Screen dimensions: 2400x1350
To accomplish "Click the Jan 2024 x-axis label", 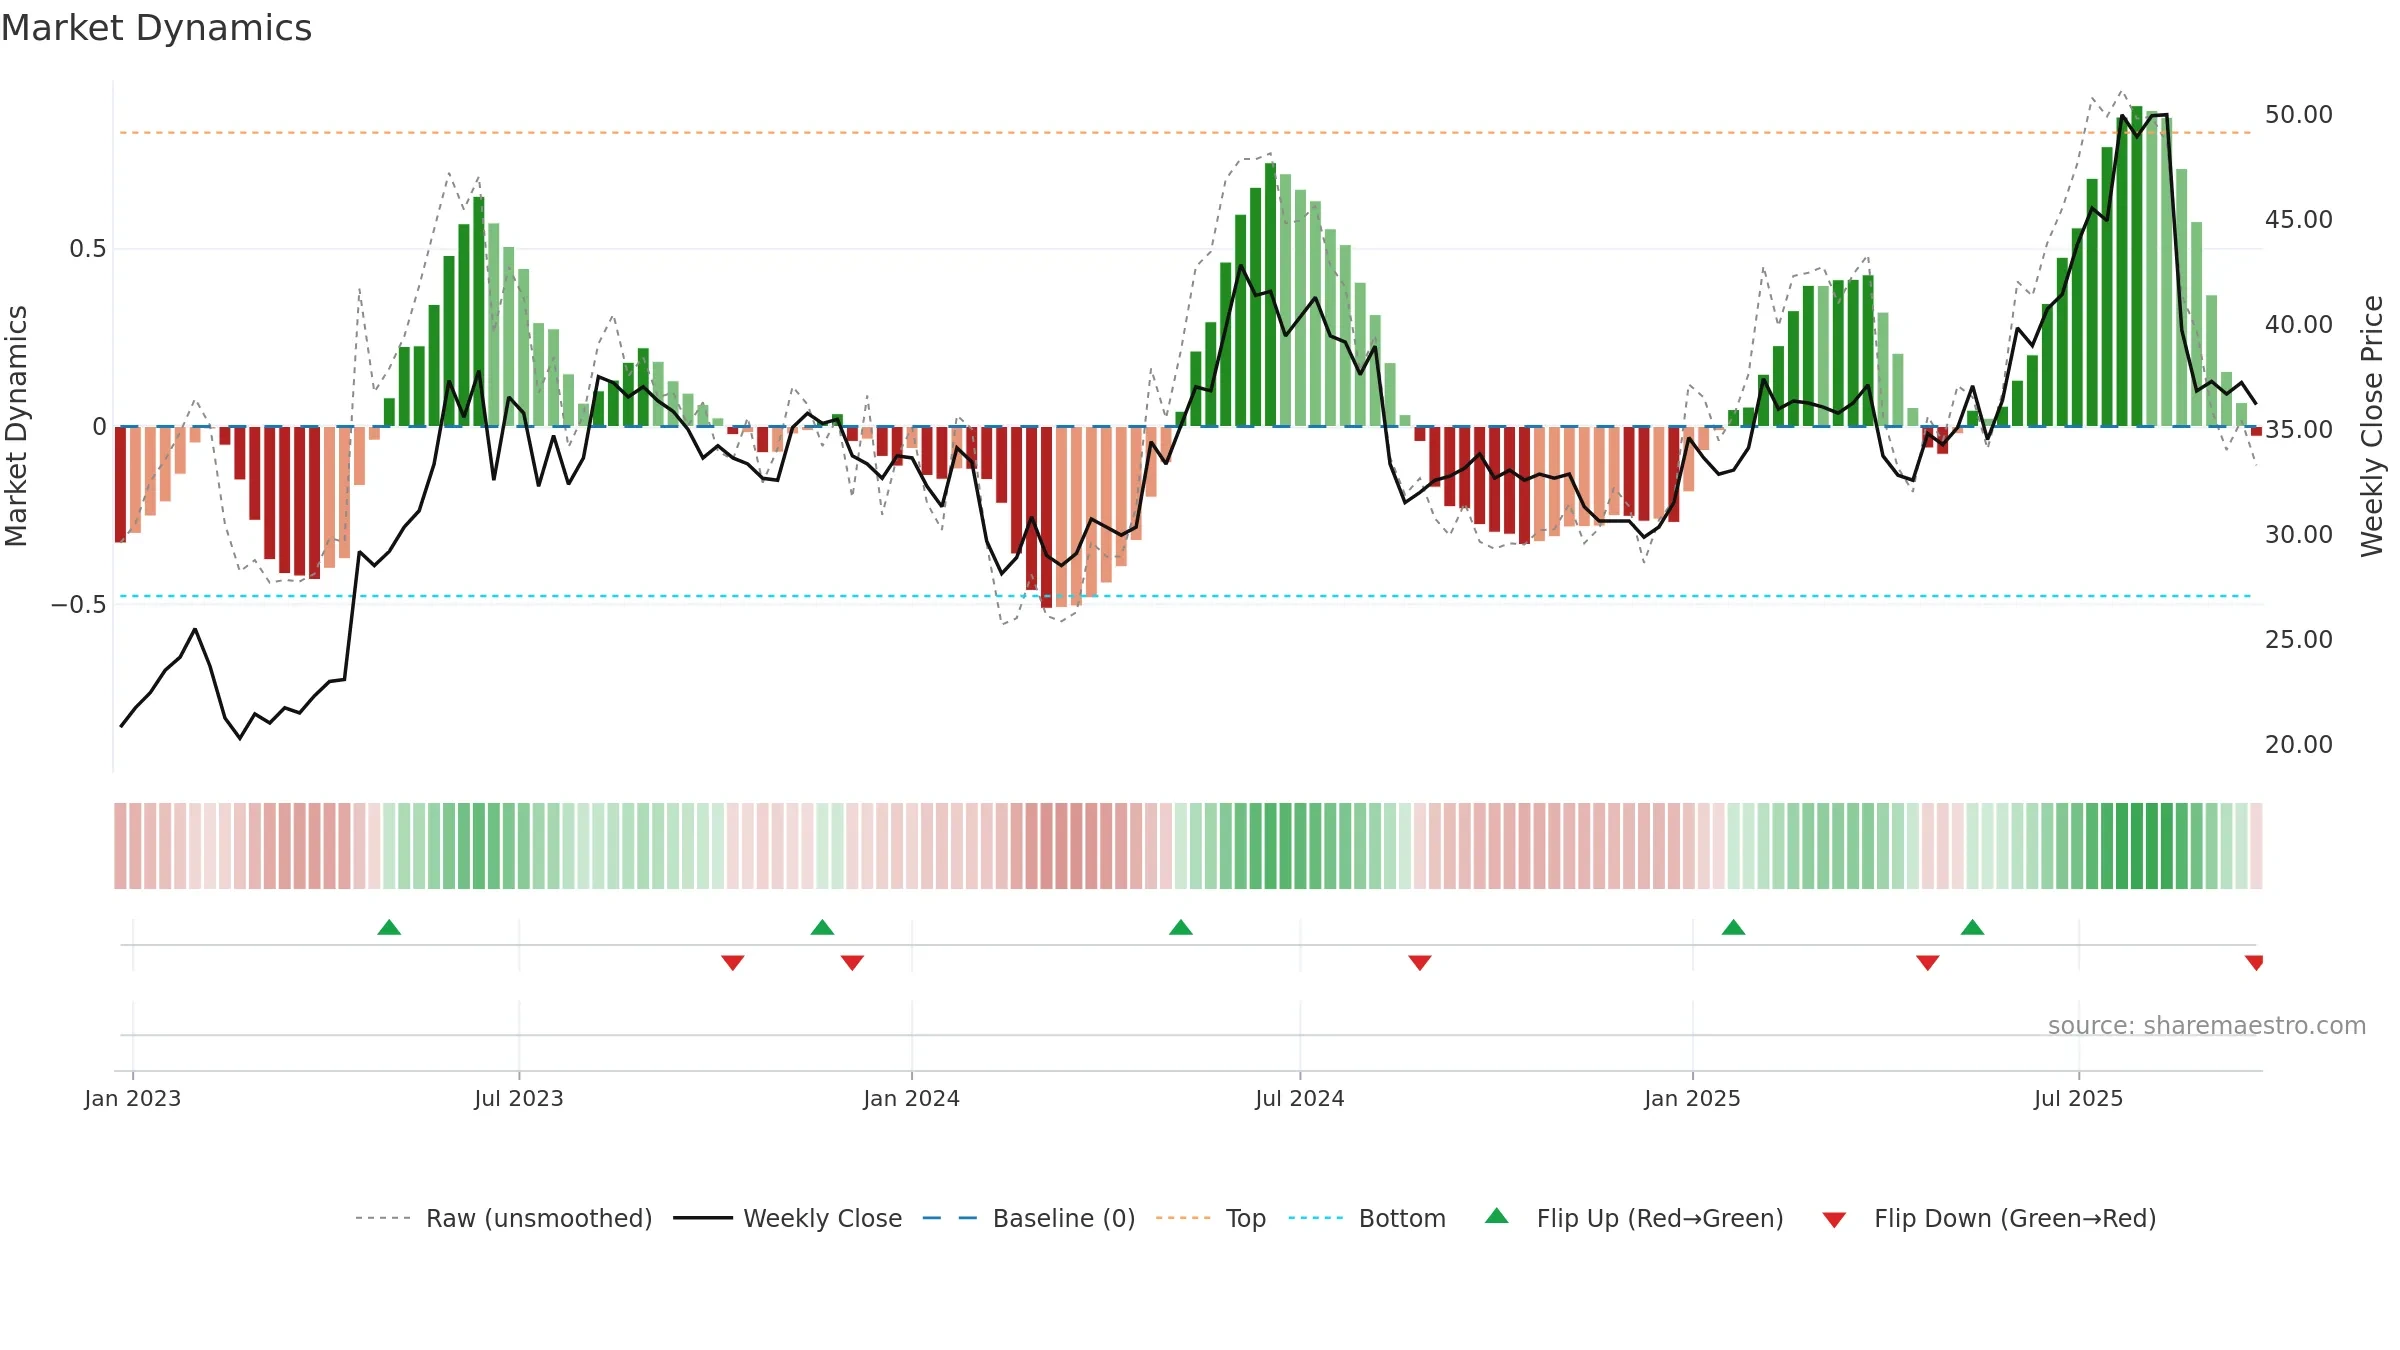I will 912,1098.
